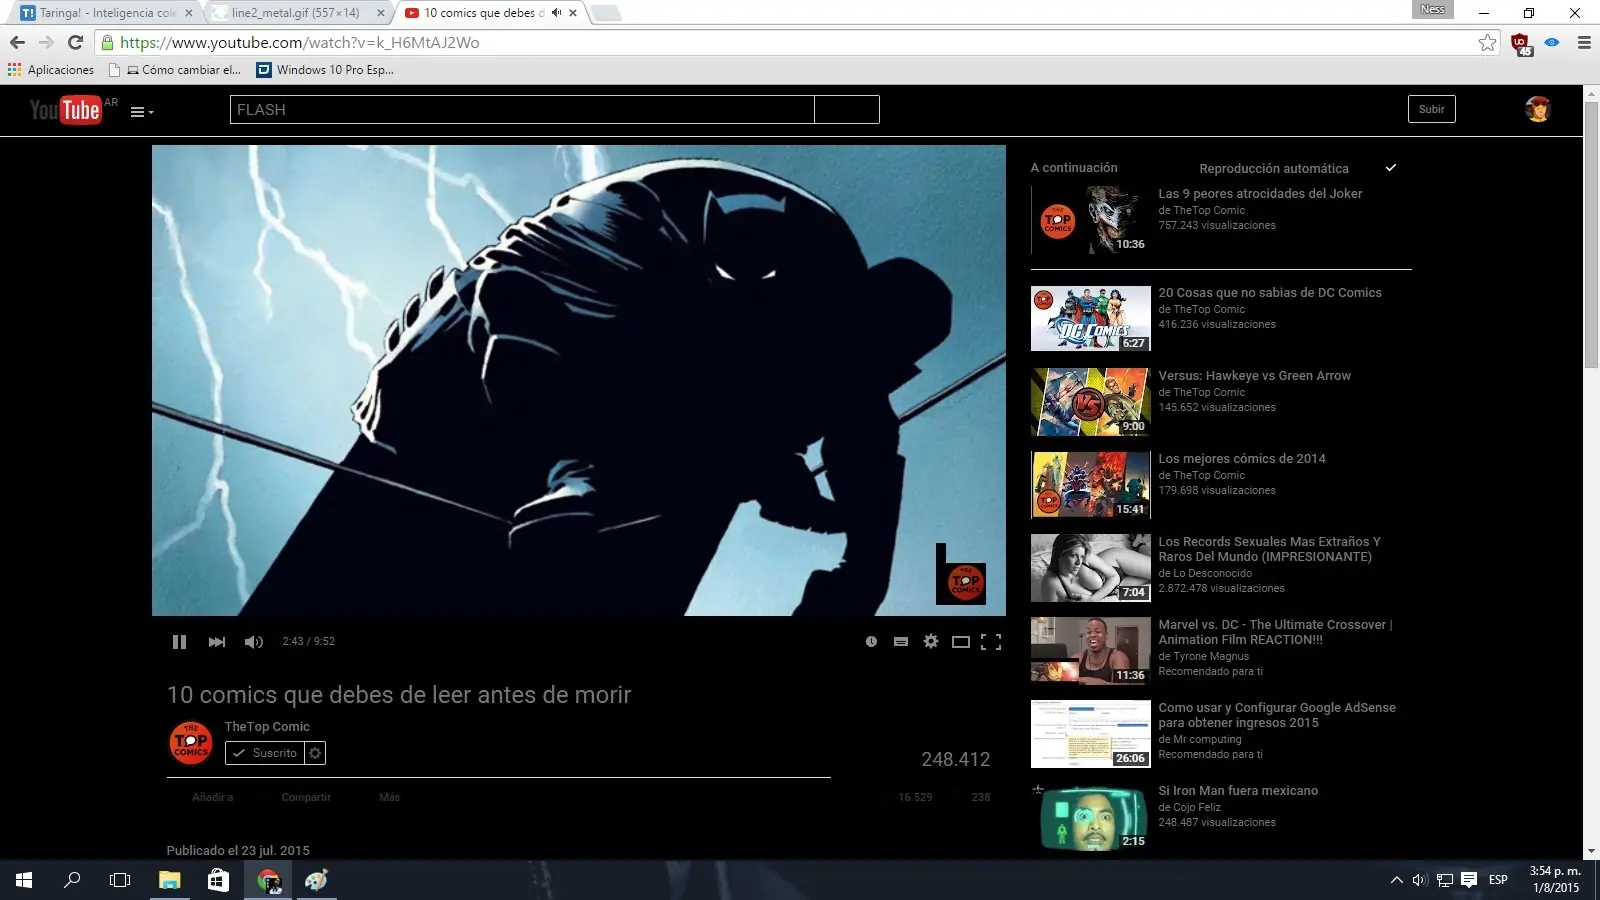Open the player settings gear

click(931, 641)
